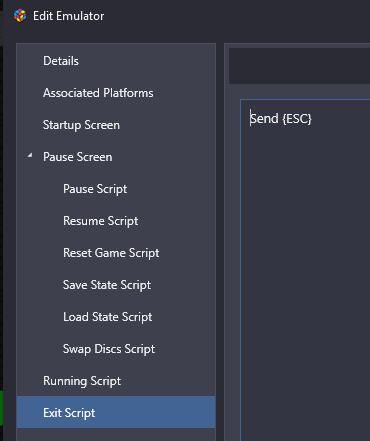Click the LaunchBox cube icon in title bar
The image size is (370, 441).
tap(20, 16)
